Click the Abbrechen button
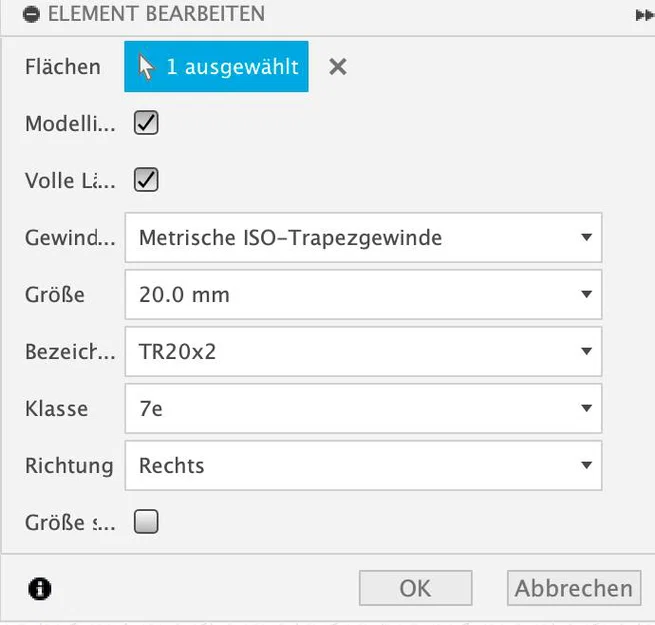The width and height of the screenshot is (655, 625). click(574, 588)
